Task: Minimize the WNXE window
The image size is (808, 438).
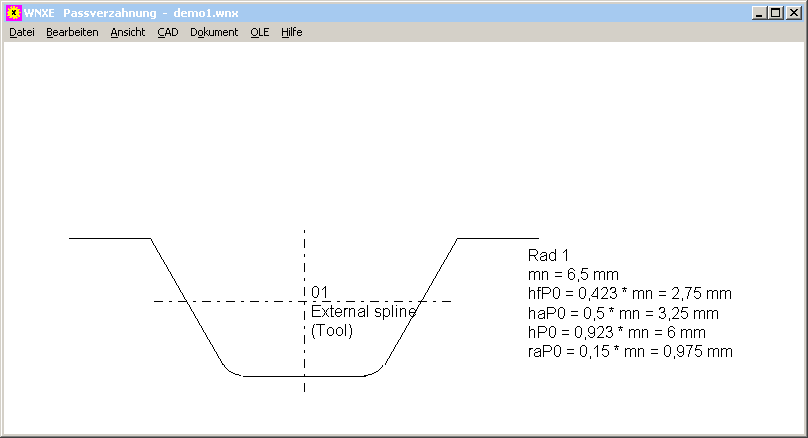Action: point(760,13)
